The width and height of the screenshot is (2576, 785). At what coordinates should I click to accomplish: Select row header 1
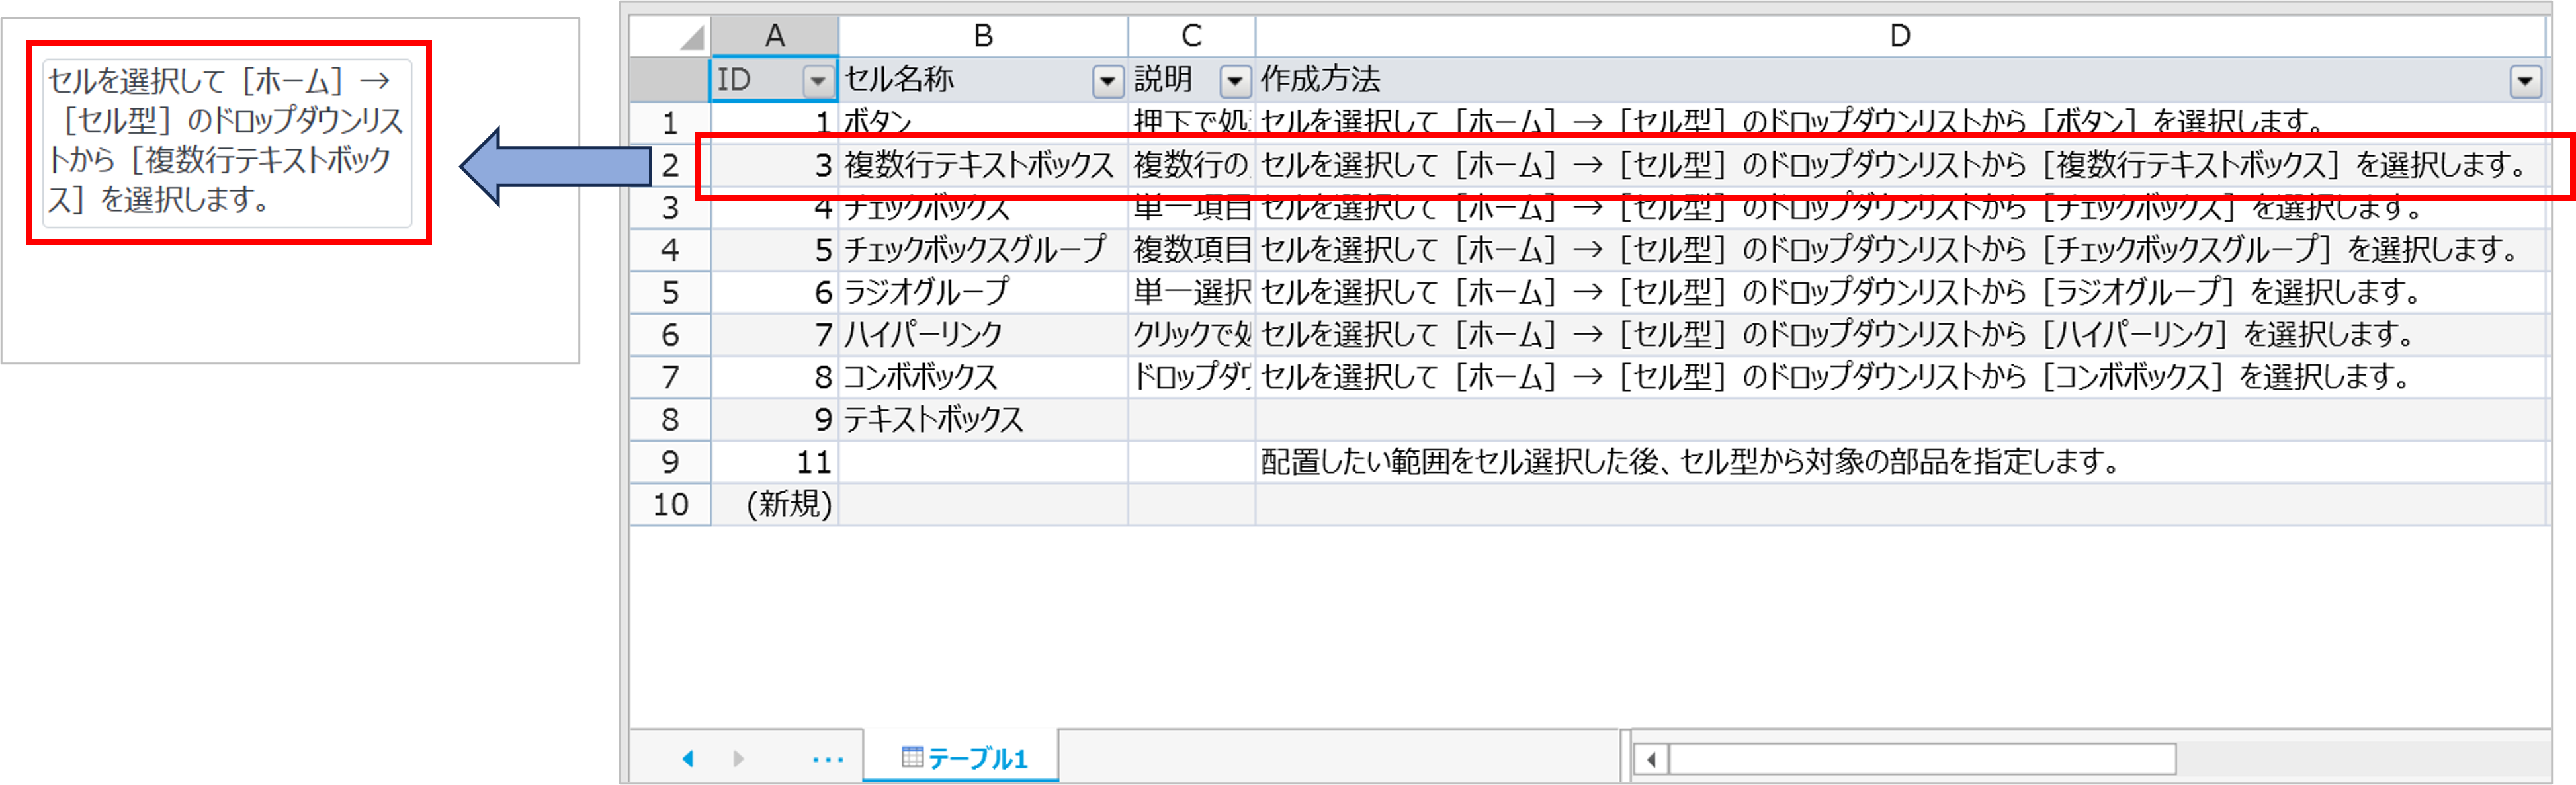click(x=670, y=123)
